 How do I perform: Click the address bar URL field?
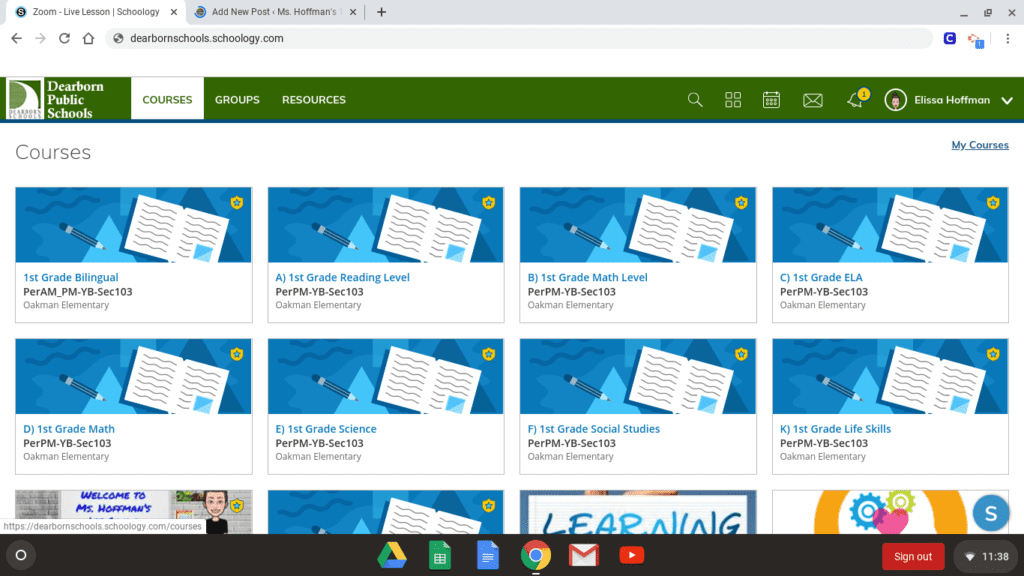[519, 39]
